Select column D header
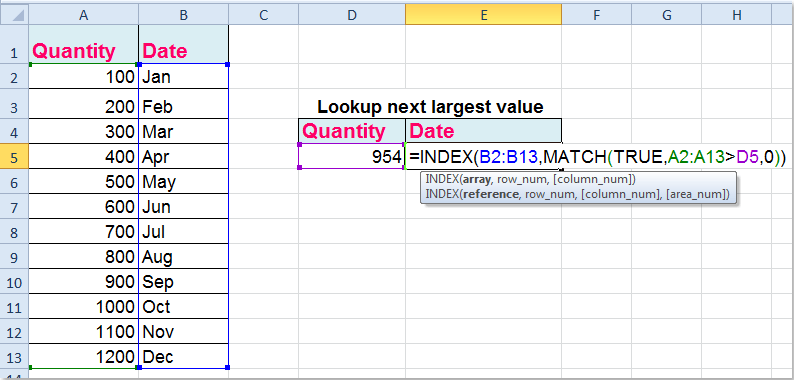 point(352,15)
